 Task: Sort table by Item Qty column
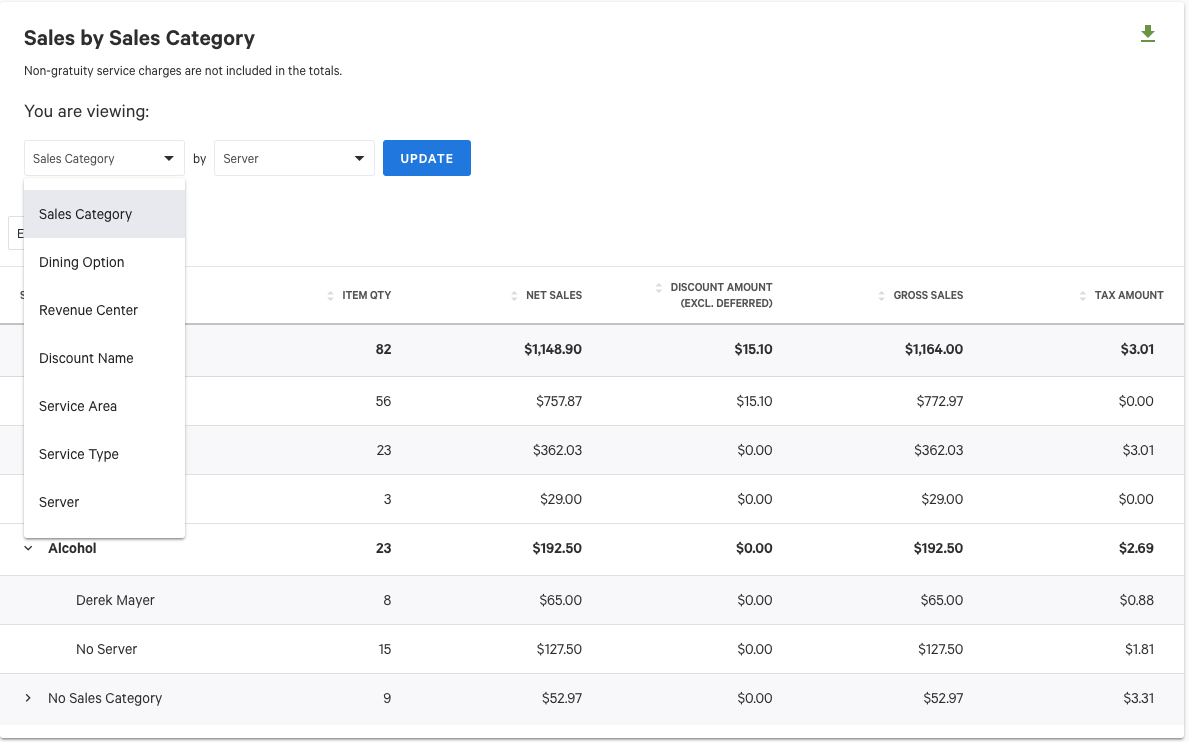click(x=330, y=295)
